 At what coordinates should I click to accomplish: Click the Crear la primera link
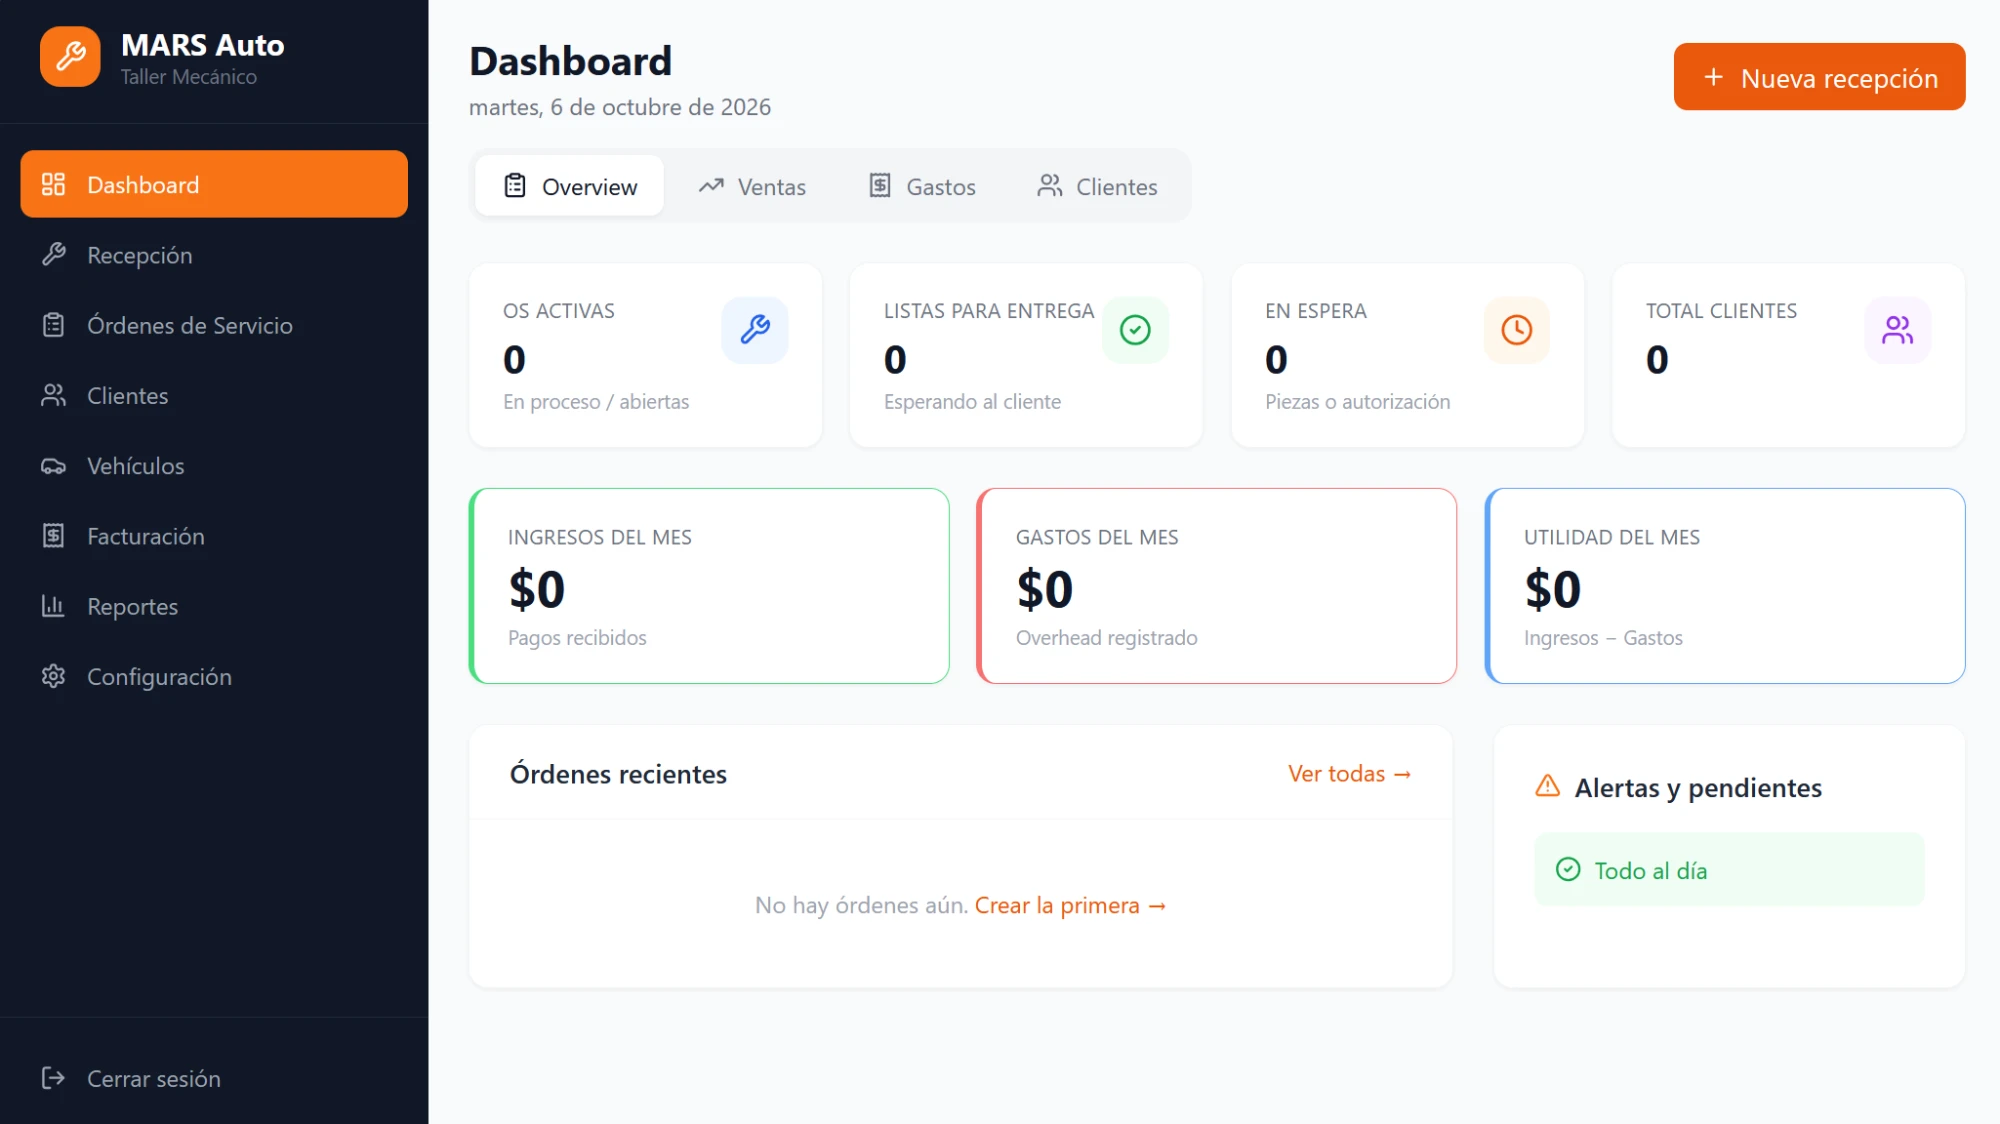pos(1070,905)
